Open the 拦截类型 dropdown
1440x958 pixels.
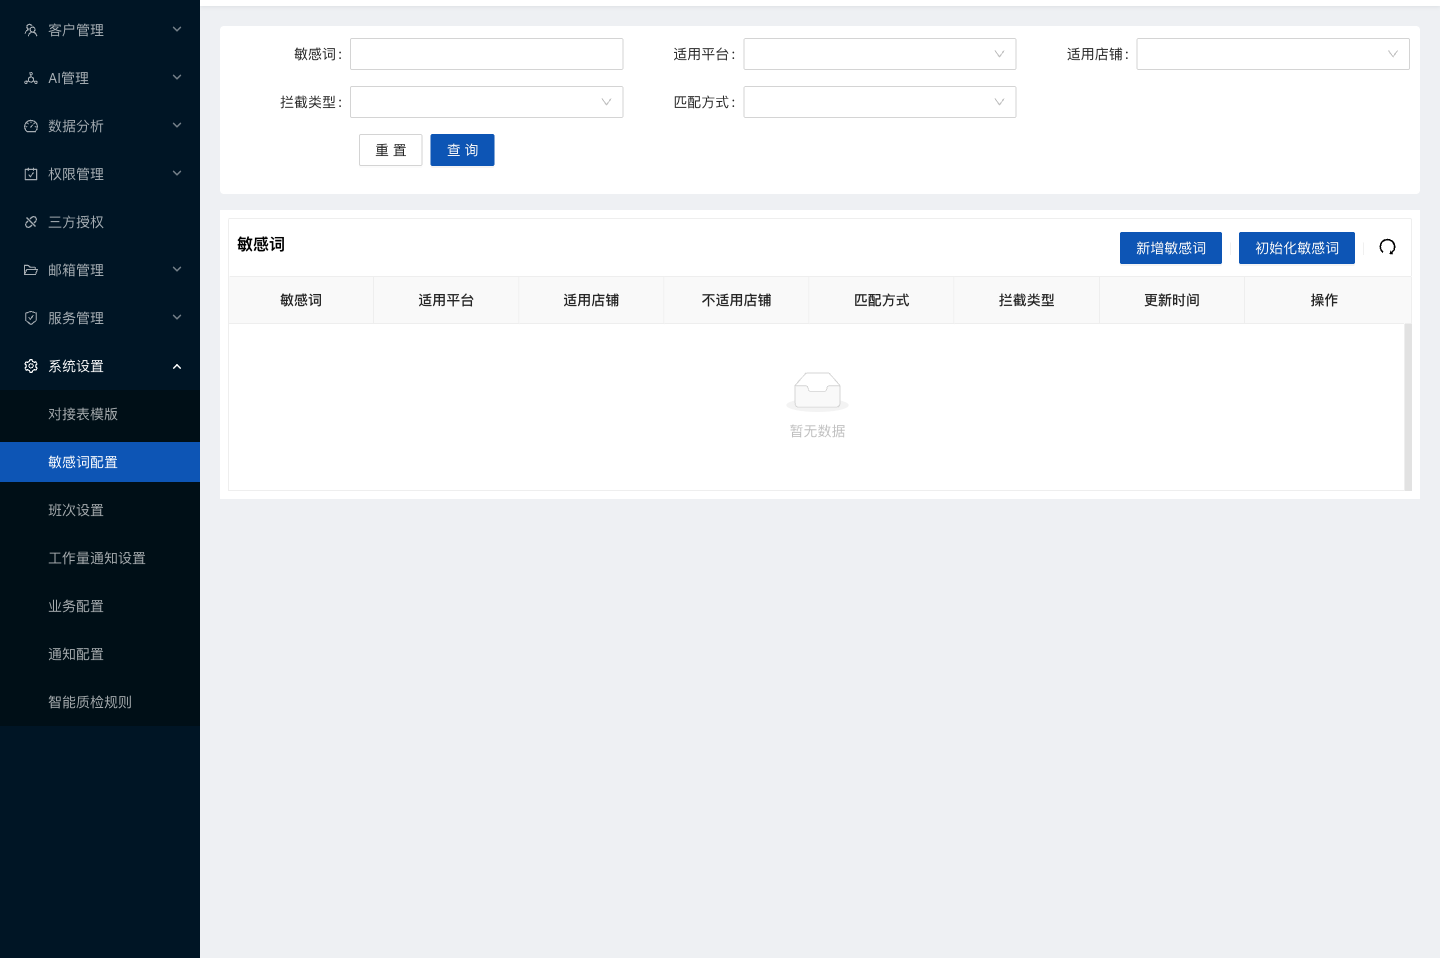click(486, 102)
